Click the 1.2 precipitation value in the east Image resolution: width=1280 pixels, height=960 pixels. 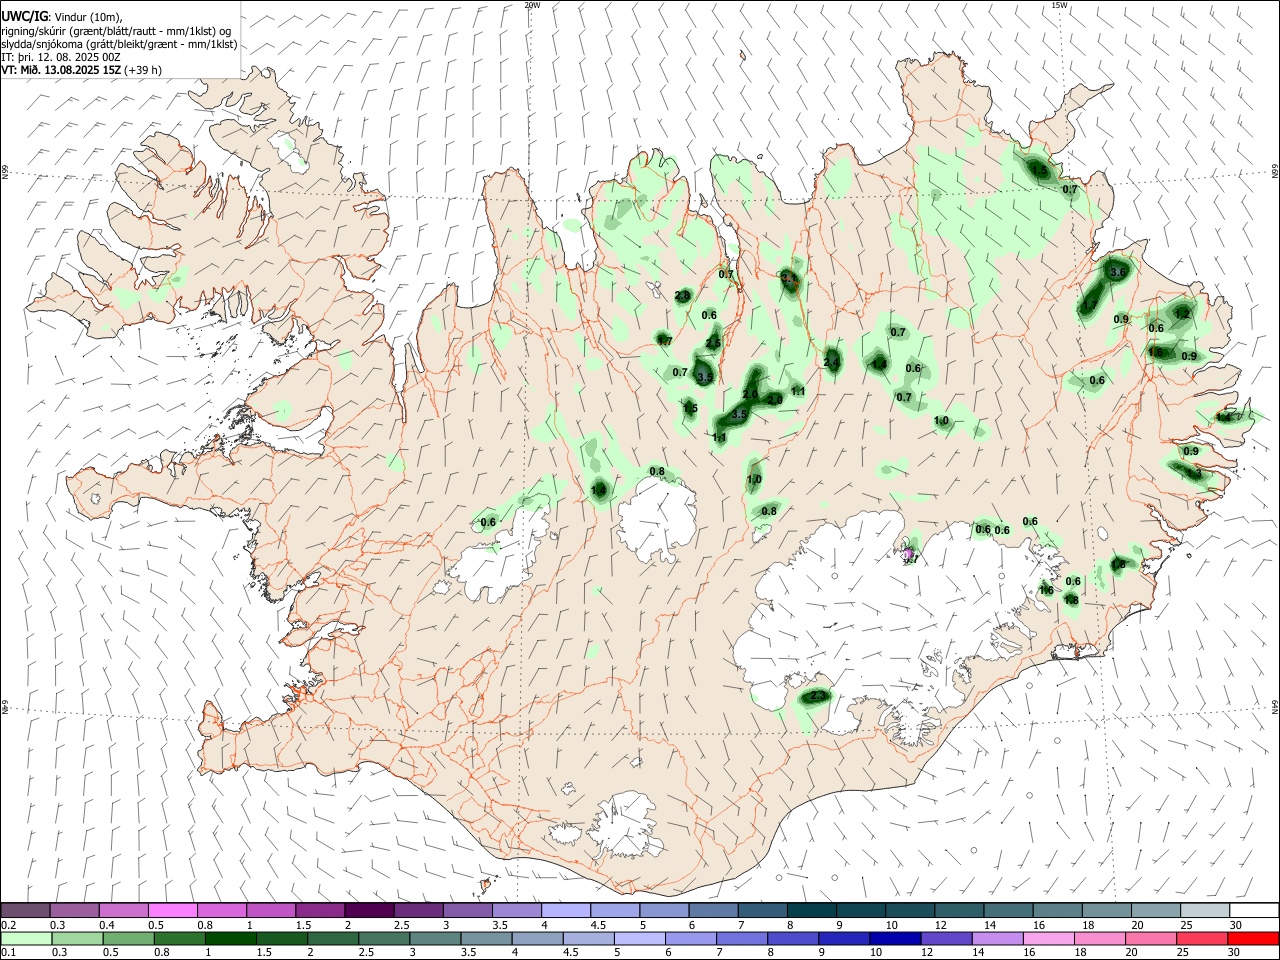[x=1182, y=314]
